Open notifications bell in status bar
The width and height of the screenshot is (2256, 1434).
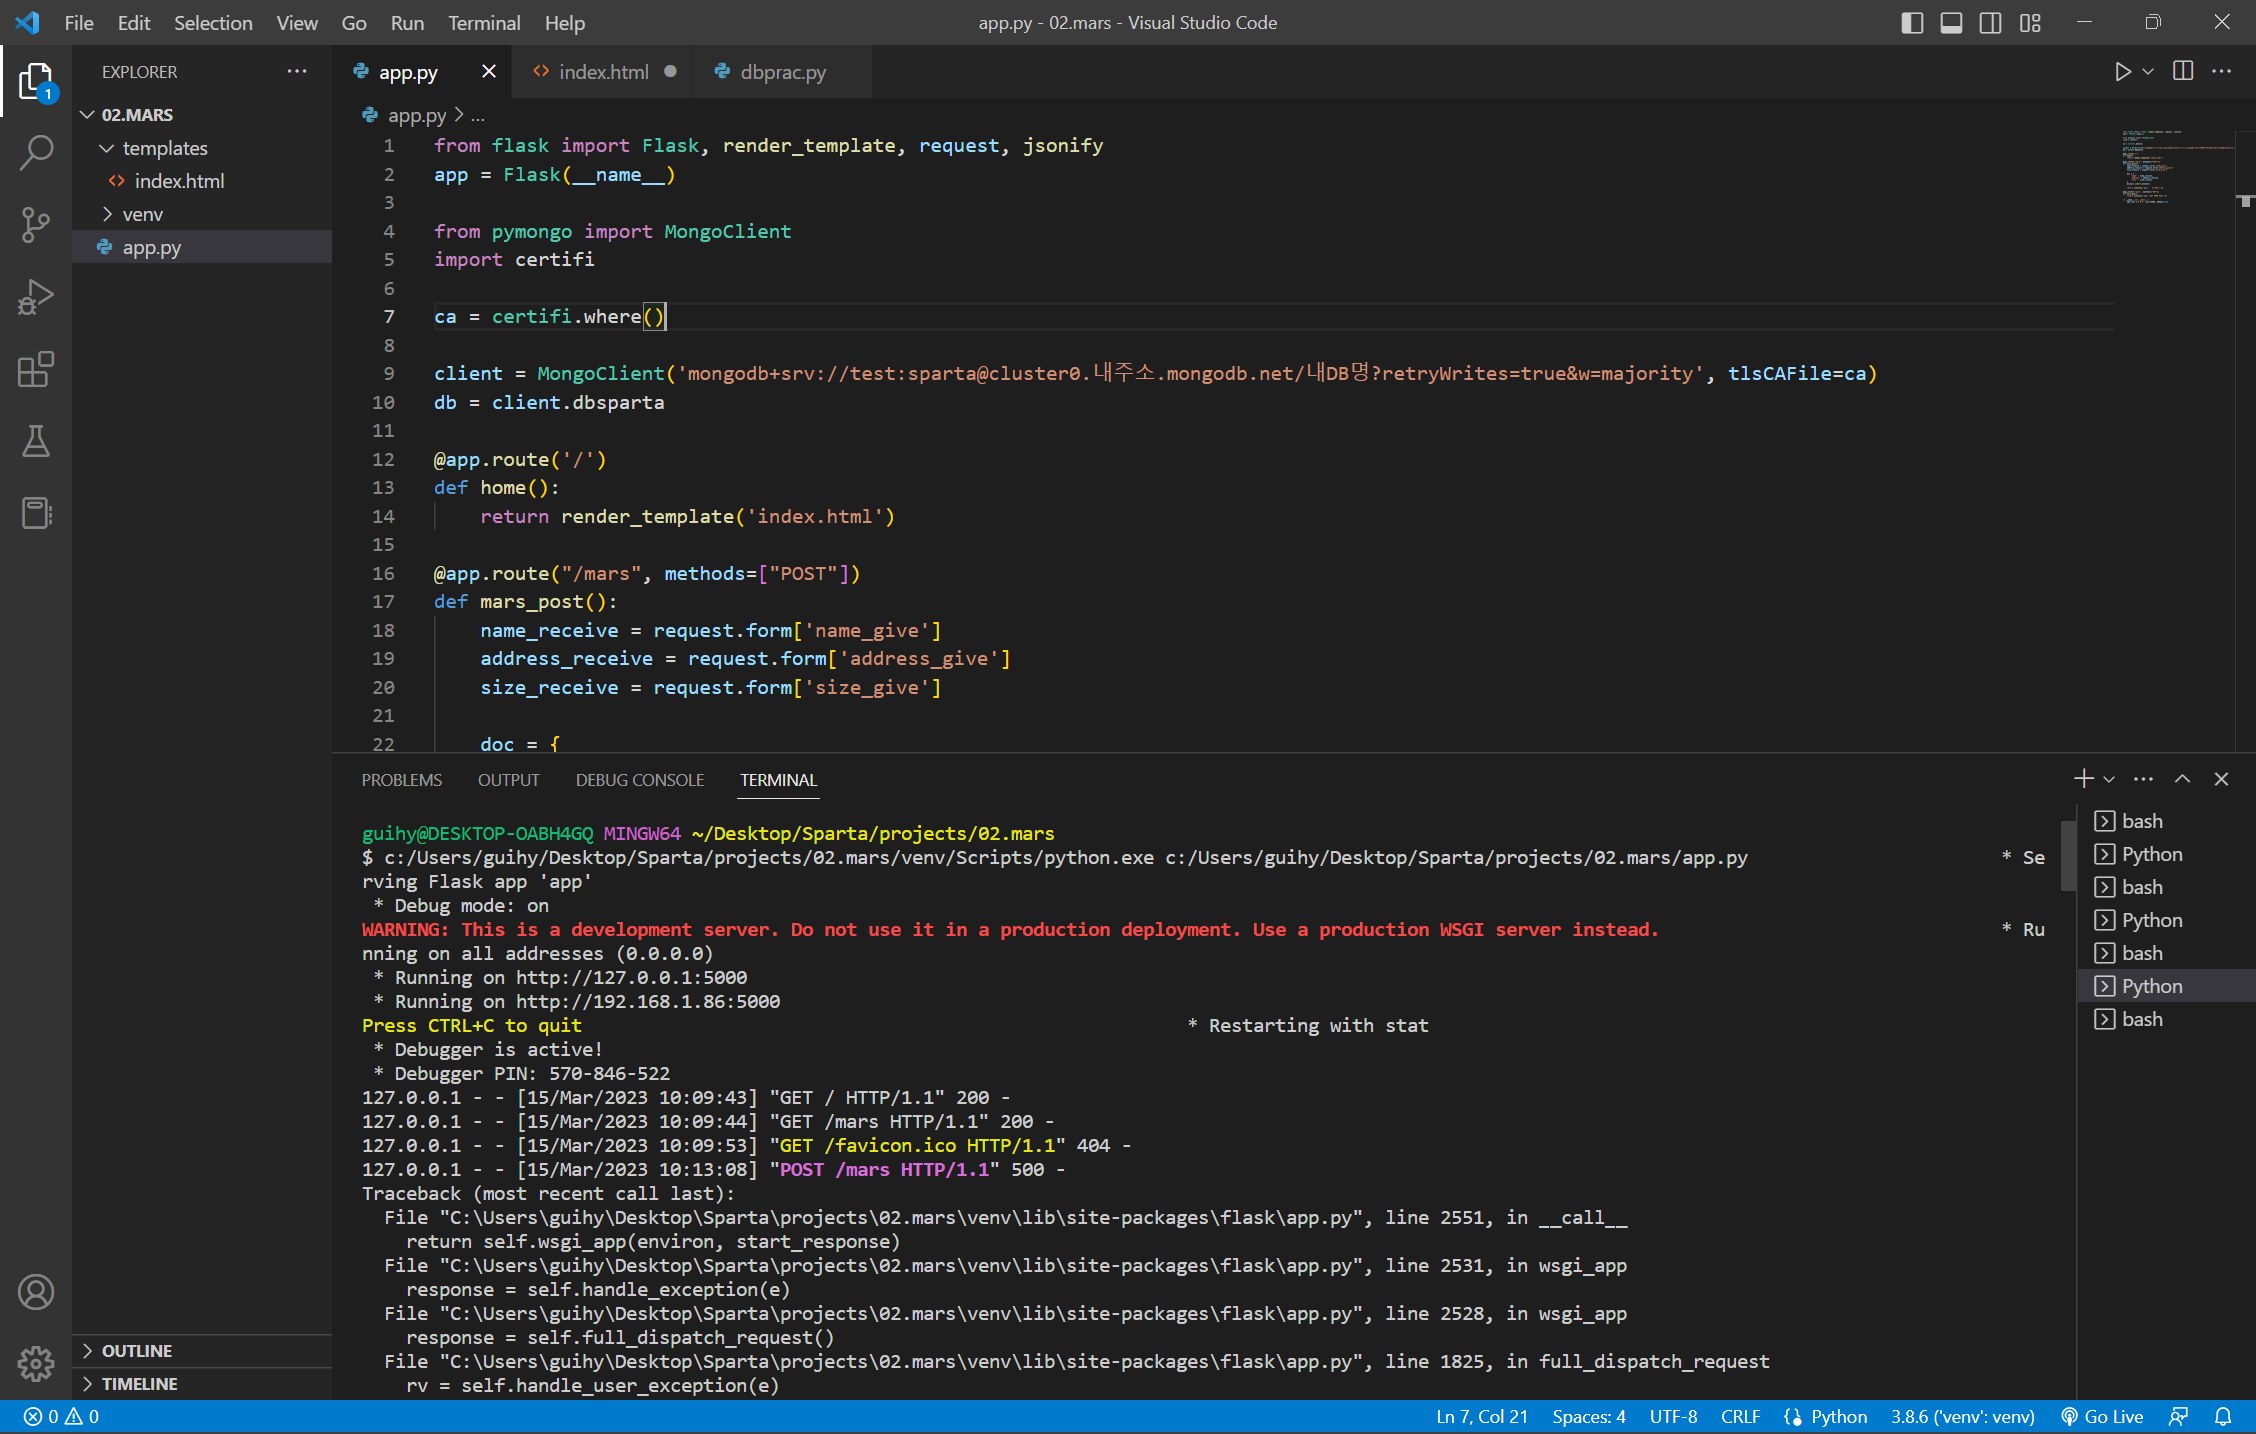point(2223,1417)
